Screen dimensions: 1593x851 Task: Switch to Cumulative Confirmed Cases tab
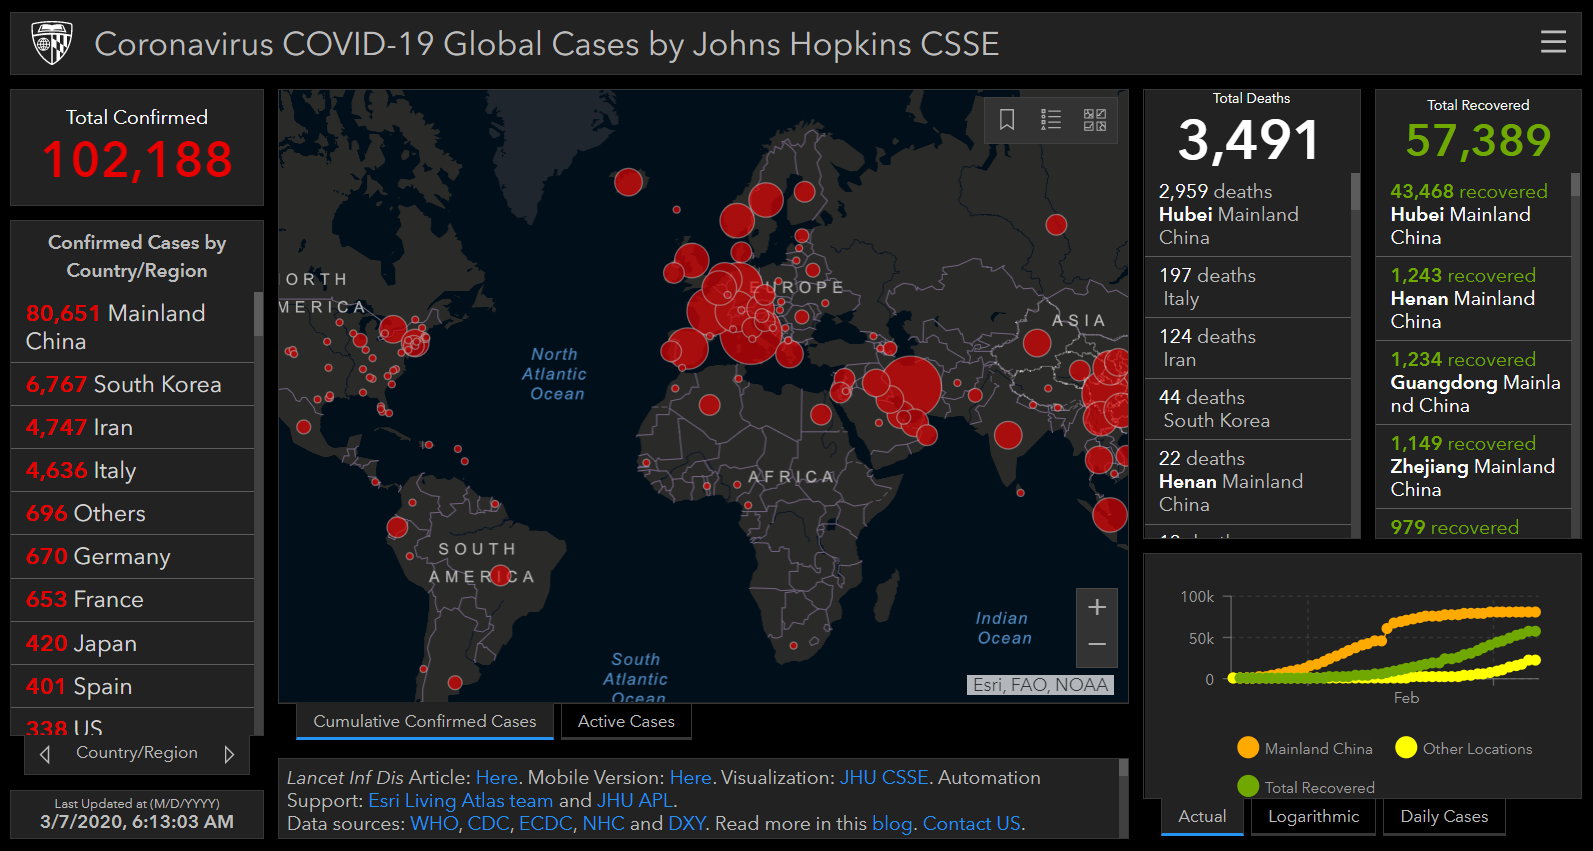pyautogui.click(x=425, y=721)
